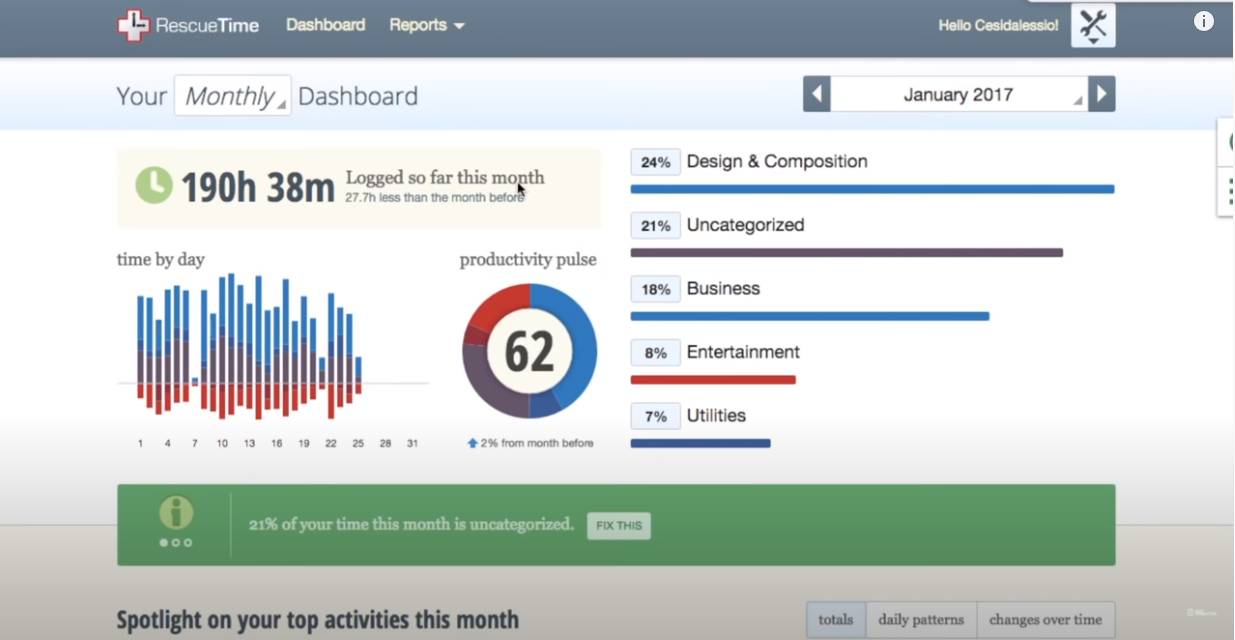1235x640 pixels.
Task: Open the settings wrench icon
Action: [1092, 25]
